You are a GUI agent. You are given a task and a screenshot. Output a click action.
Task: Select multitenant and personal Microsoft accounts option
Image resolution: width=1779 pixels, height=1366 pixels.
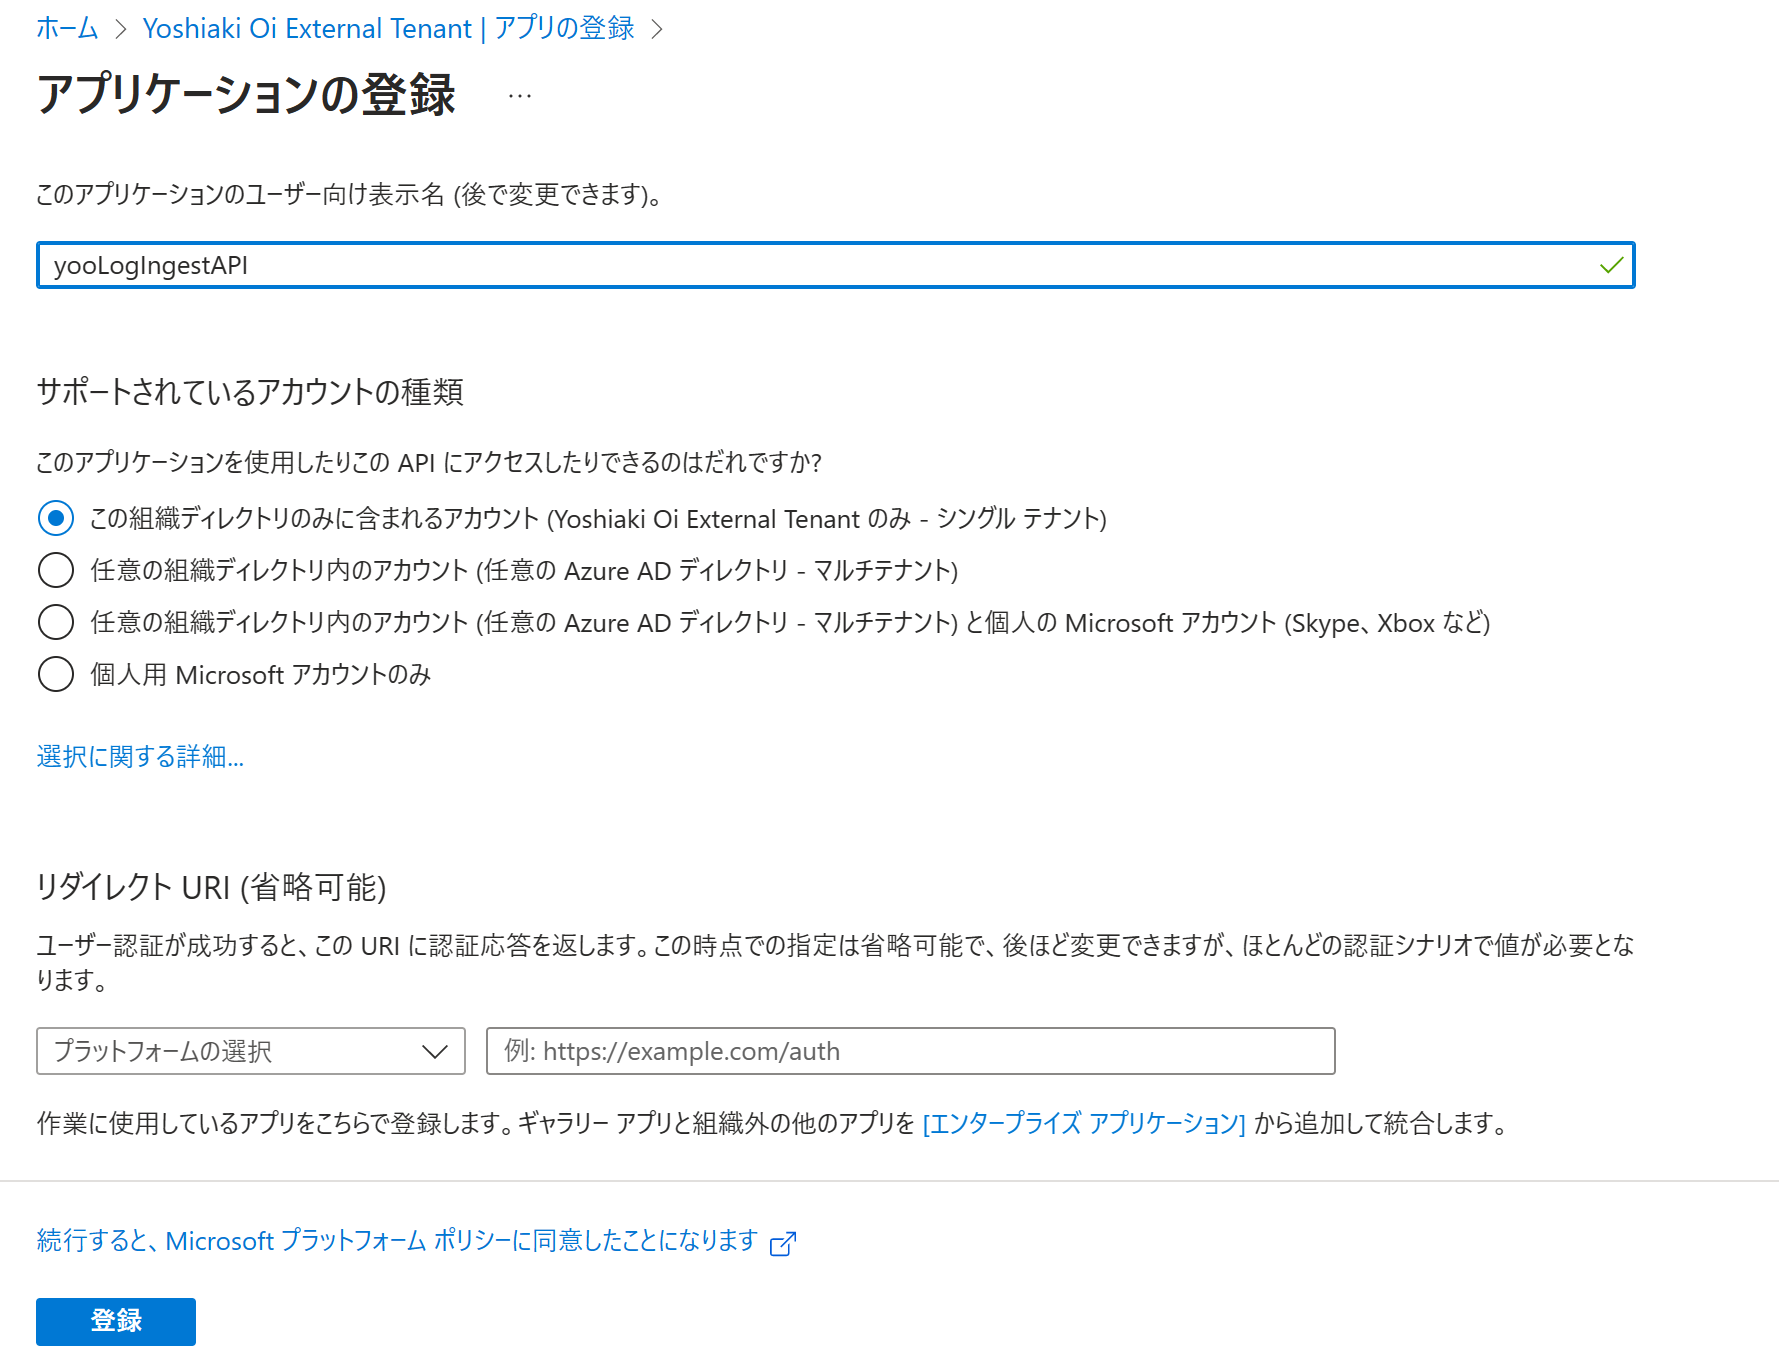(x=56, y=622)
